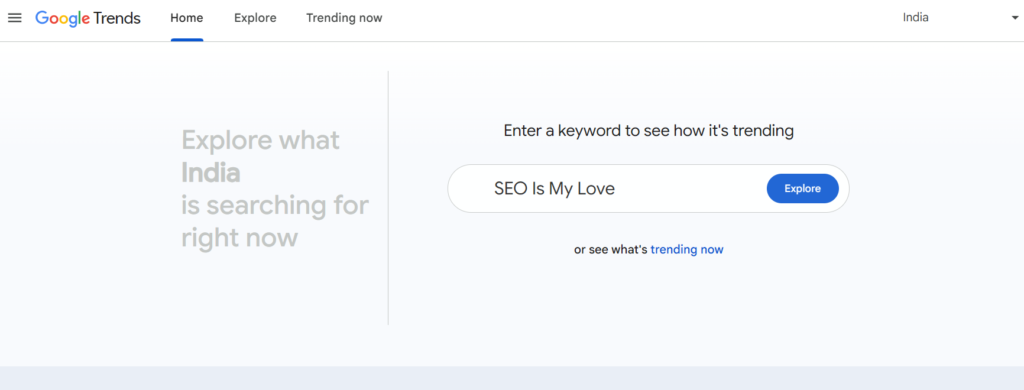The width and height of the screenshot is (1024, 390).
Task: Switch to the Home tab
Action: click(x=187, y=18)
